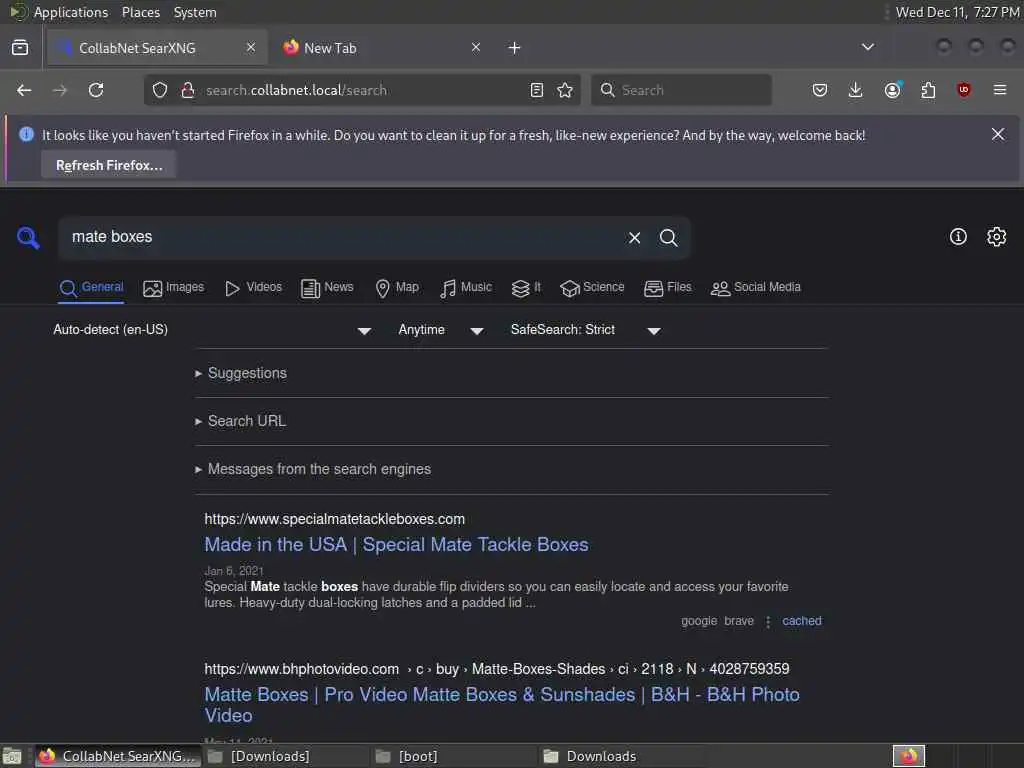Click the Firefox toolbar Search box
1024x768 pixels.
pyautogui.click(x=681, y=90)
